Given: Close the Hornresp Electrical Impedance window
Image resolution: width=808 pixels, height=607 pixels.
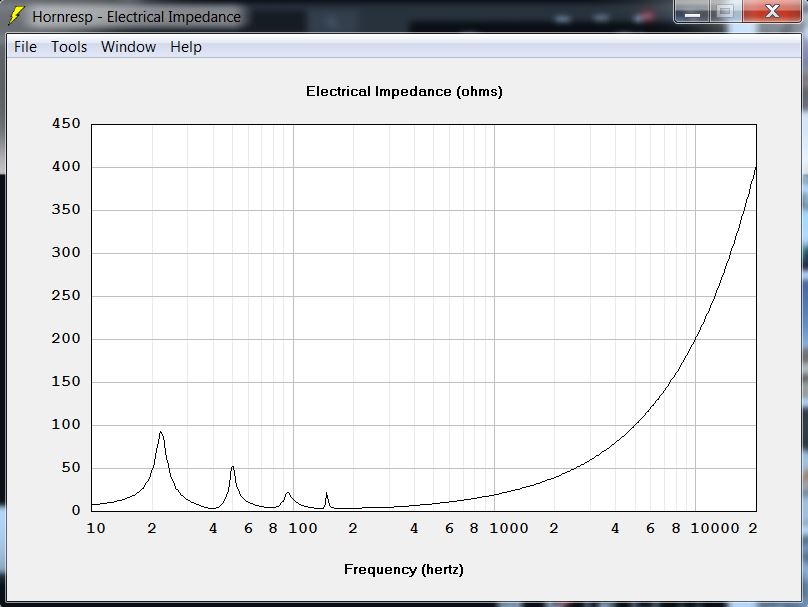Looking at the screenshot, I should [x=772, y=11].
